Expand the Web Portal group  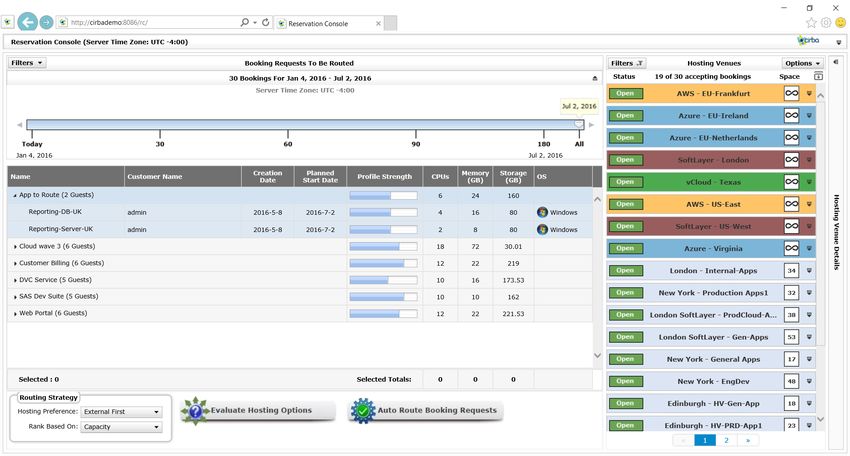pos(15,313)
